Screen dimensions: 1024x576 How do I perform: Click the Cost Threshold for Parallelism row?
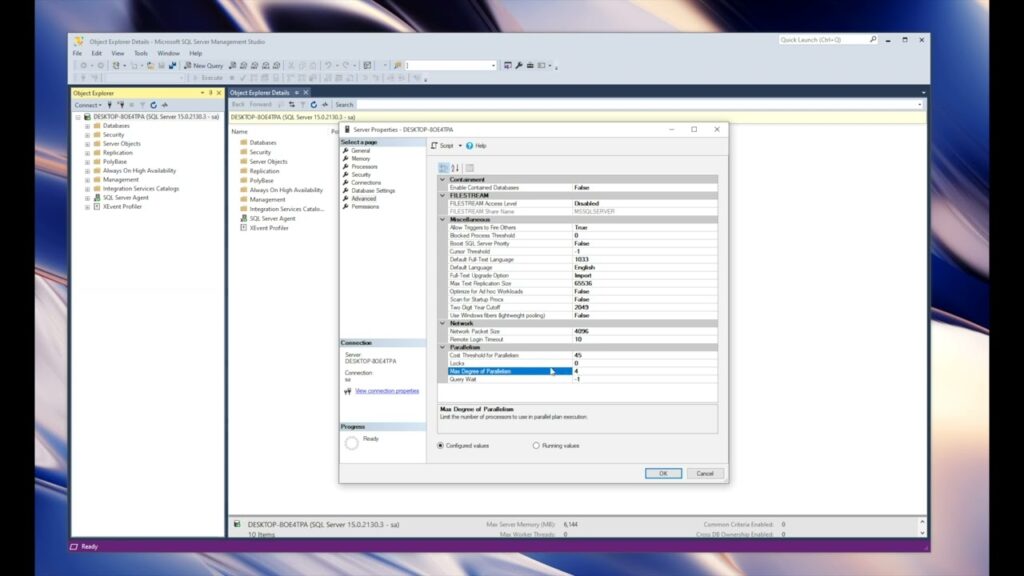point(583,355)
